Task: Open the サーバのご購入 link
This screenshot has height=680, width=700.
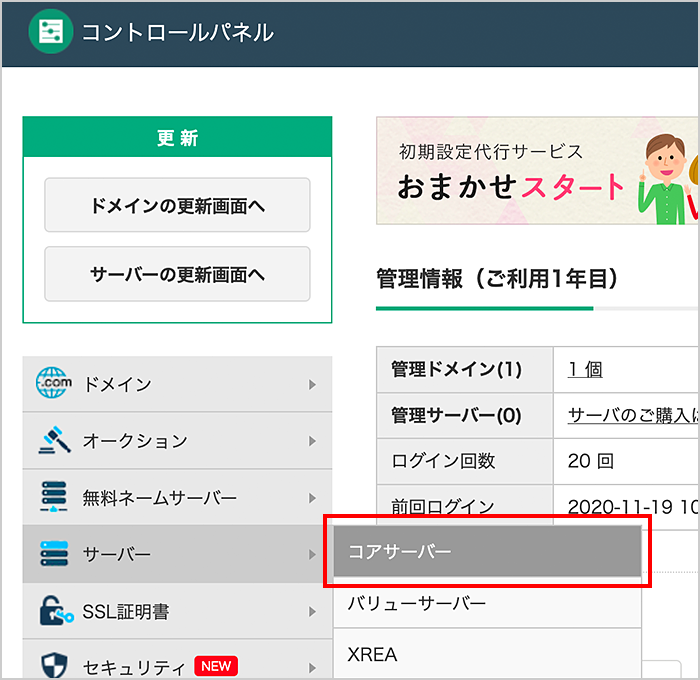Action: [633, 415]
